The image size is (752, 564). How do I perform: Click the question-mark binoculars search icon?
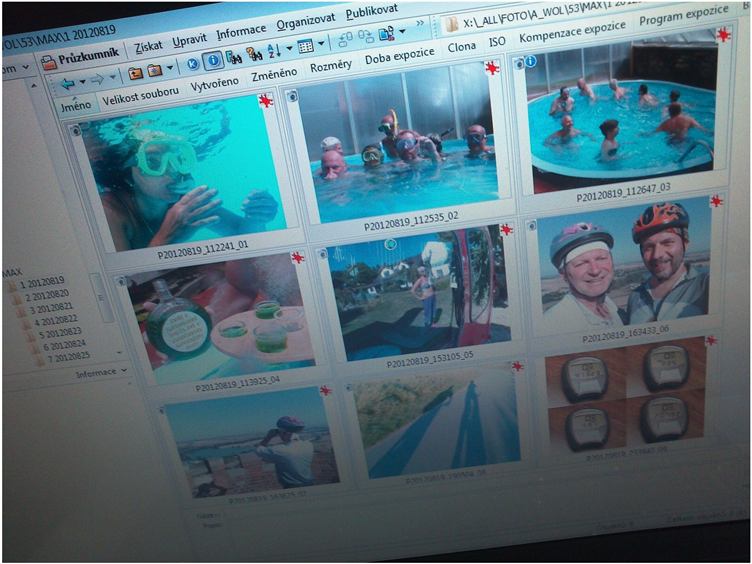(254, 54)
